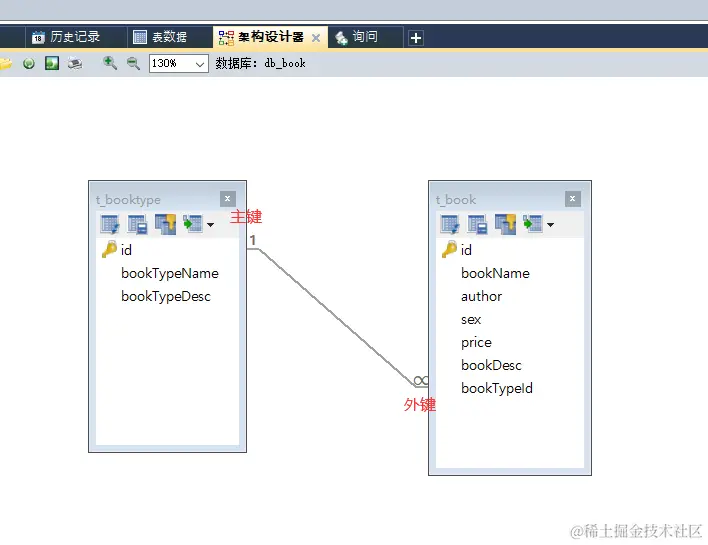Image resolution: width=708 pixels, height=545 pixels.
Task: Expand dropdown arrow in t_book toolbar
Action: (x=550, y=224)
